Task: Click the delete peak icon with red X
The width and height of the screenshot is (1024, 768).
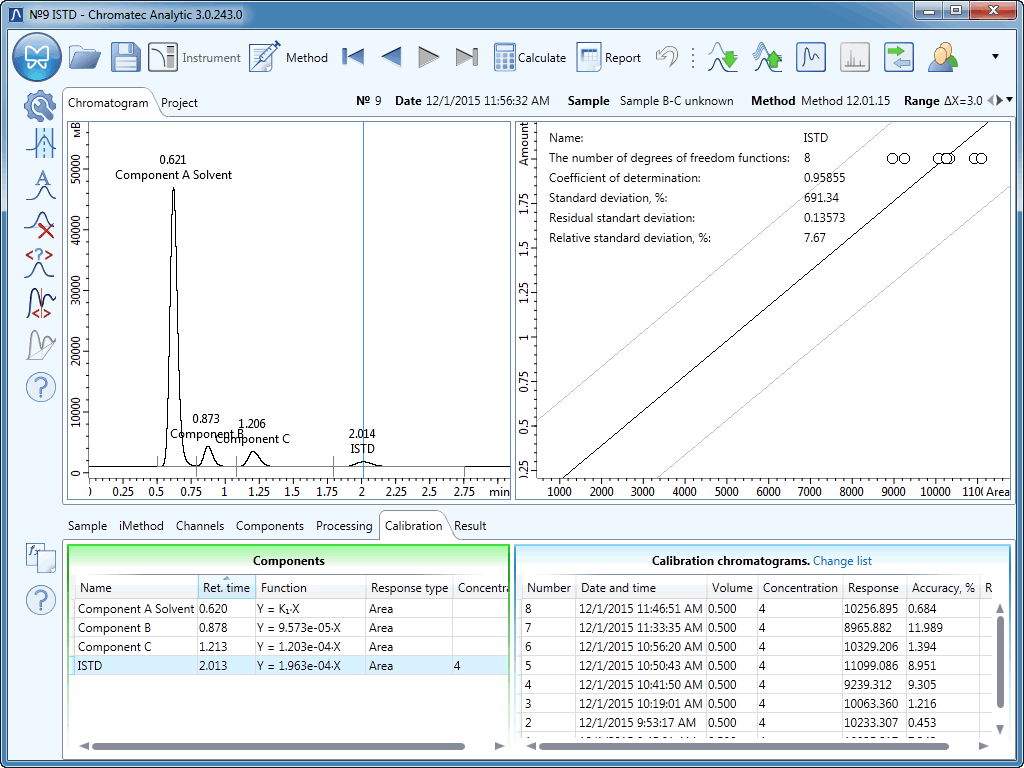Action: click(x=40, y=225)
